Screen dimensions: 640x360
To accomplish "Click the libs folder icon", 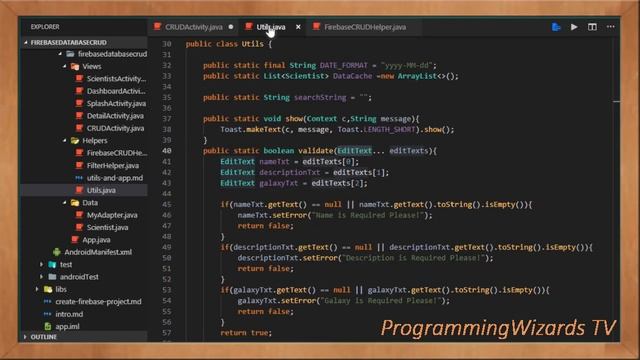I will (48, 289).
